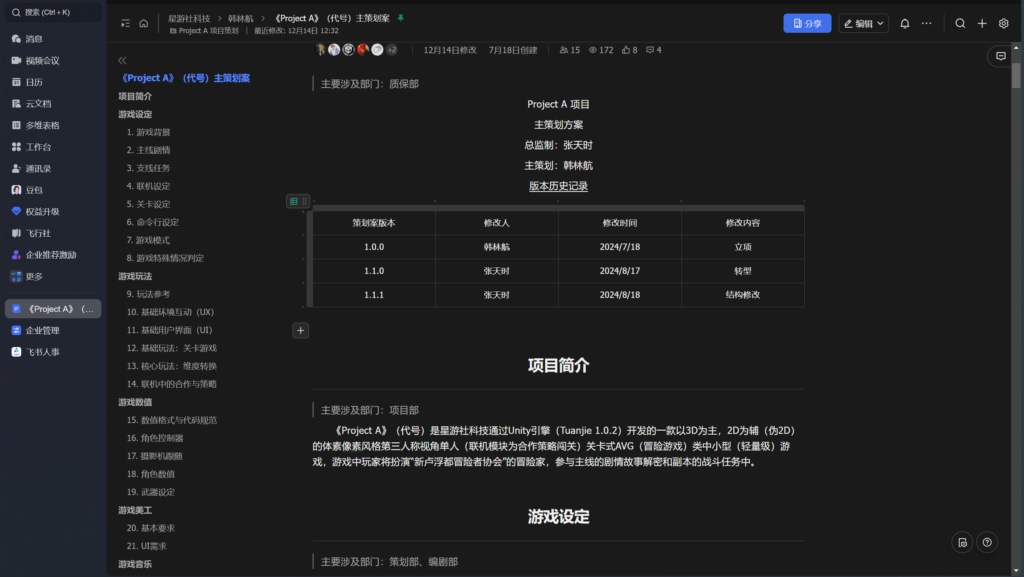Click the 韩林航 breadcrumb link

240,18
